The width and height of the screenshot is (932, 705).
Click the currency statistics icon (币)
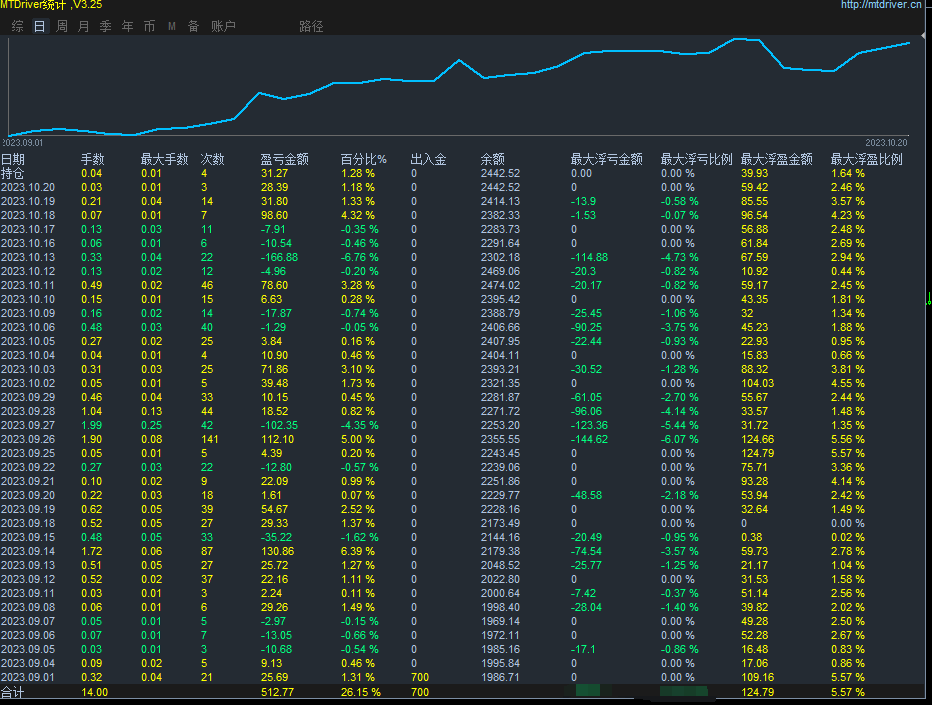[x=149, y=26]
